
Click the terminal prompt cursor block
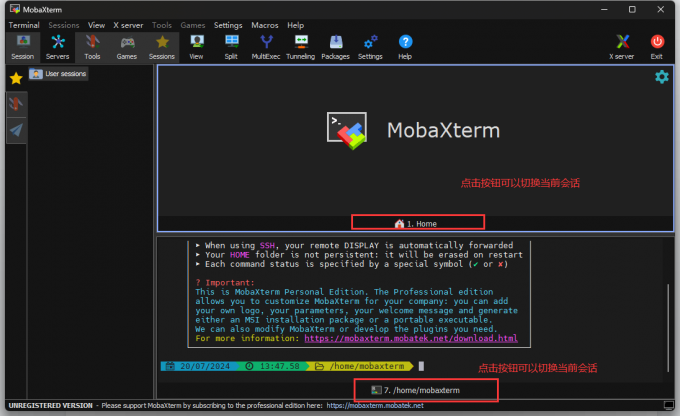point(421,366)
